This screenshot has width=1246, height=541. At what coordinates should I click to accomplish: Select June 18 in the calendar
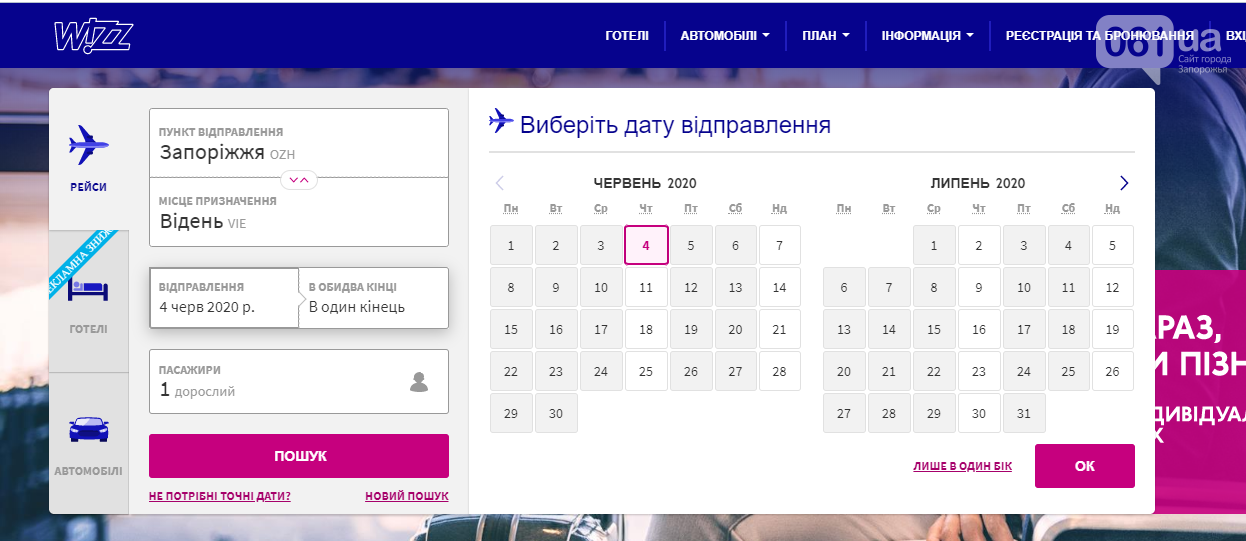click(646, 329)
